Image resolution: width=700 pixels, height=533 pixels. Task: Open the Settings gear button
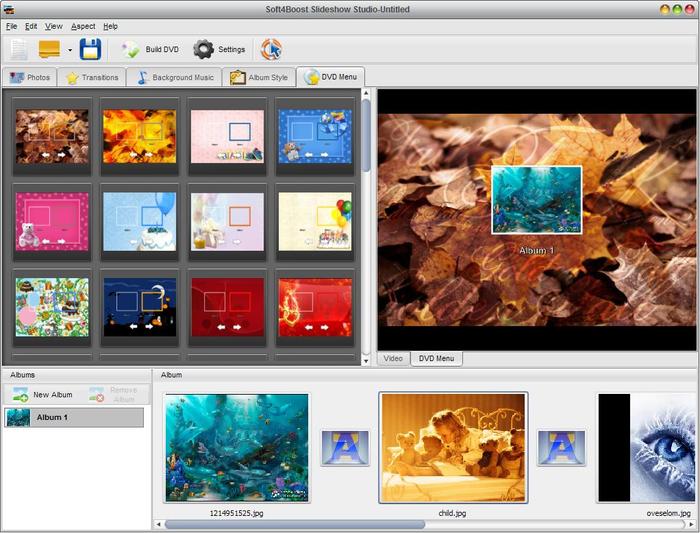tap(219, 49)
